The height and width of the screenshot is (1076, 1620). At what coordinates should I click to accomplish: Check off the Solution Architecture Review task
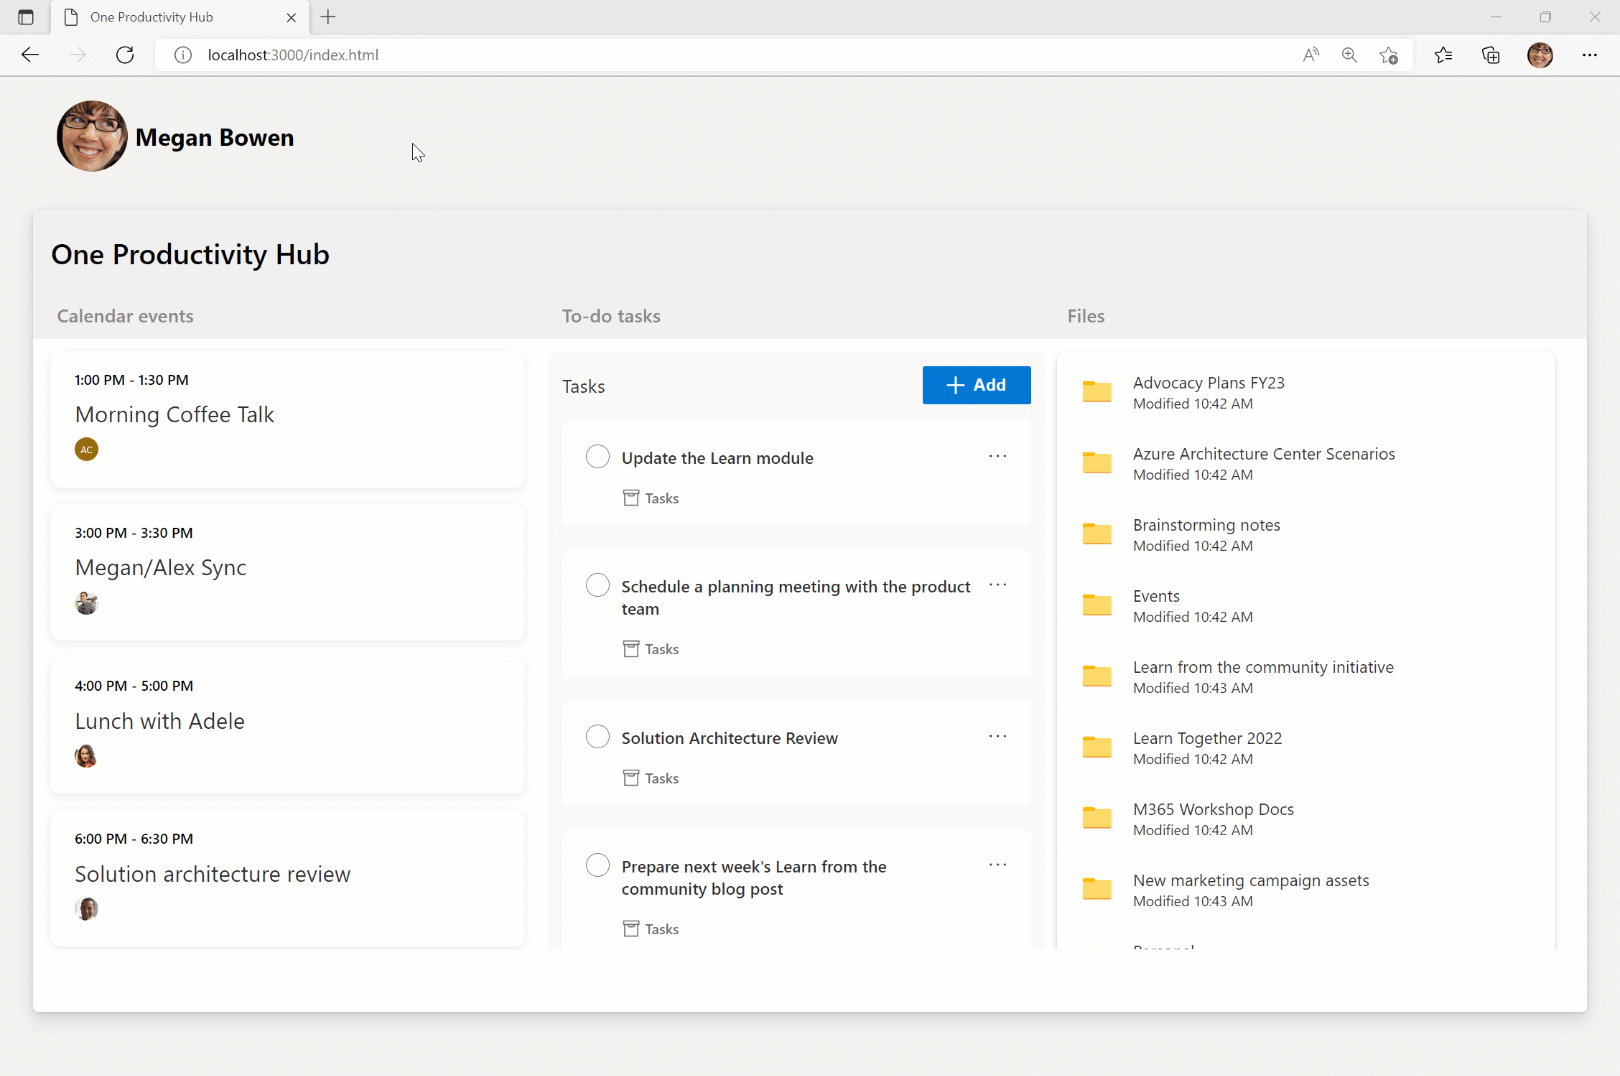click(x=598, y=736)
